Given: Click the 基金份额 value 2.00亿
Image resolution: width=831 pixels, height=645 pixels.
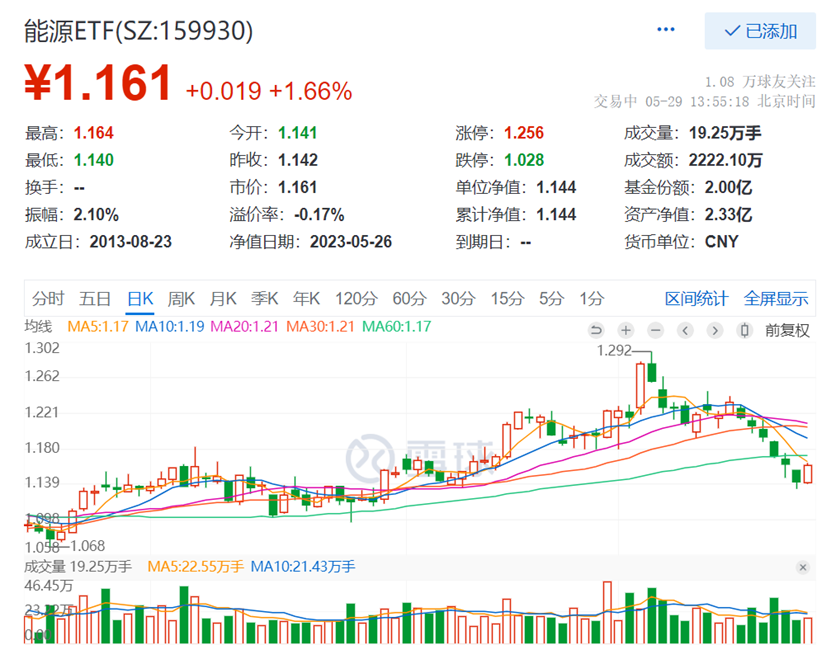Looking at the screenshot, I should (728, 188).
